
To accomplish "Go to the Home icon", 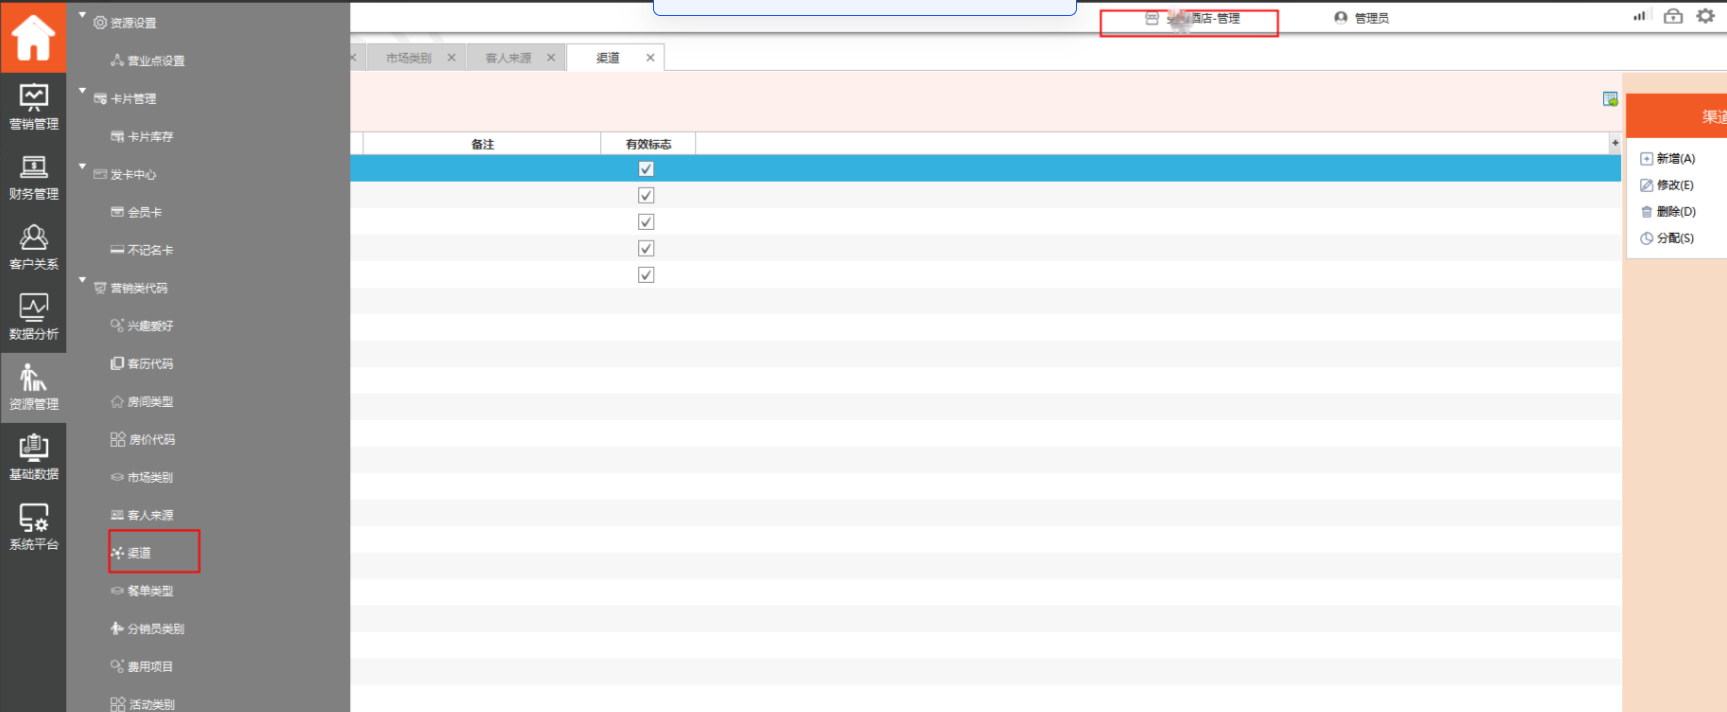I will click(x=33, y=37).
